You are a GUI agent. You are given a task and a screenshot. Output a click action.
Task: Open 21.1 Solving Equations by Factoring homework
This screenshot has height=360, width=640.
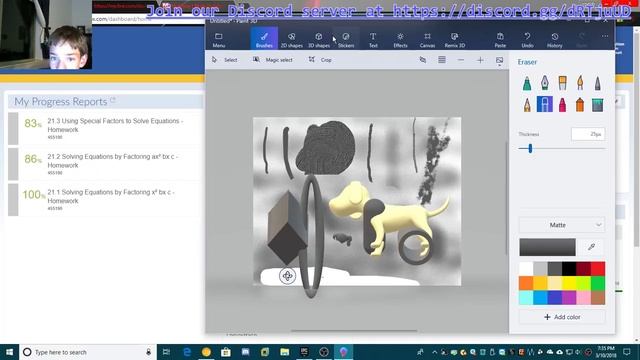click(x=111, y=196)
